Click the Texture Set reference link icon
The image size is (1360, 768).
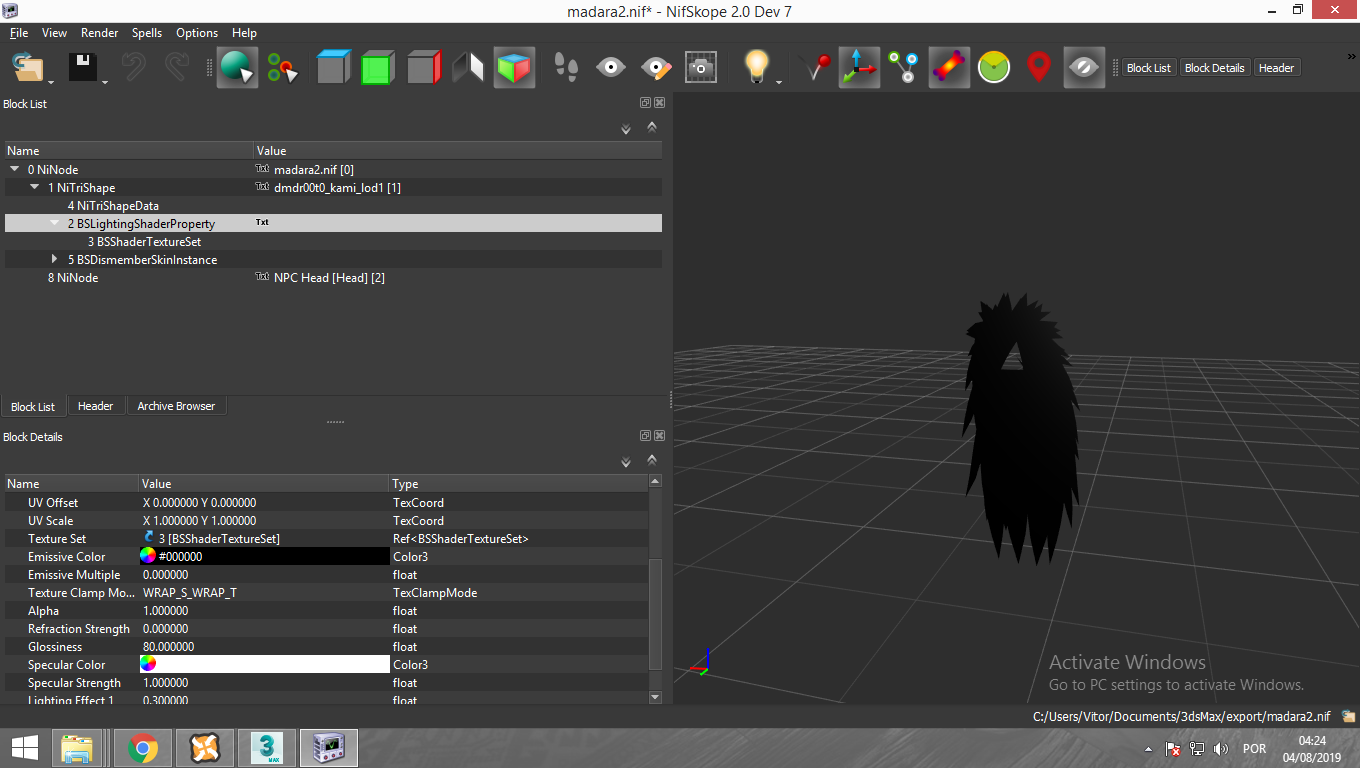click(149, 538)
